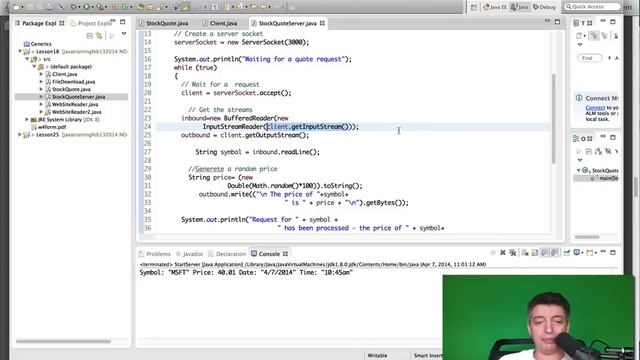
Task: Click the Task List horizontal scrollbar
Action: click(587, 237)
